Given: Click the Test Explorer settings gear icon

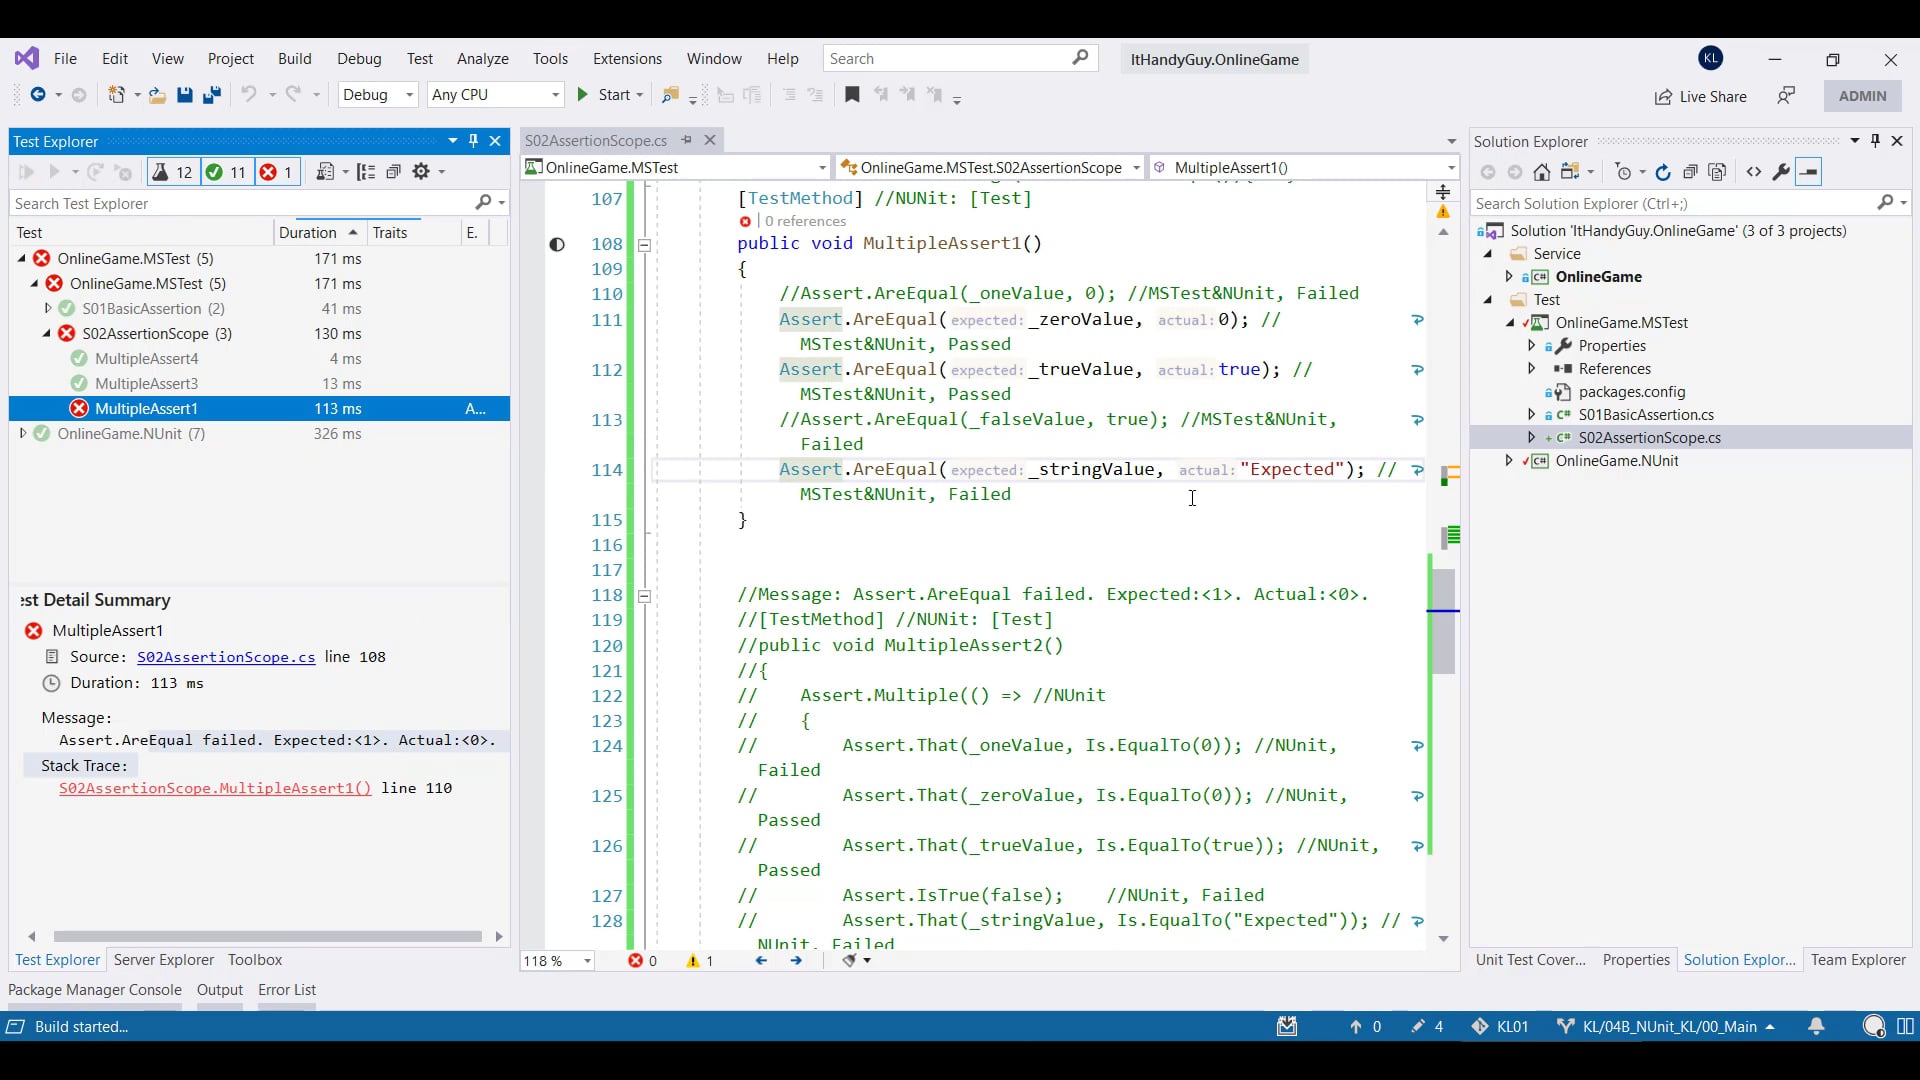Looking at the screenshot, I should 421,172.
